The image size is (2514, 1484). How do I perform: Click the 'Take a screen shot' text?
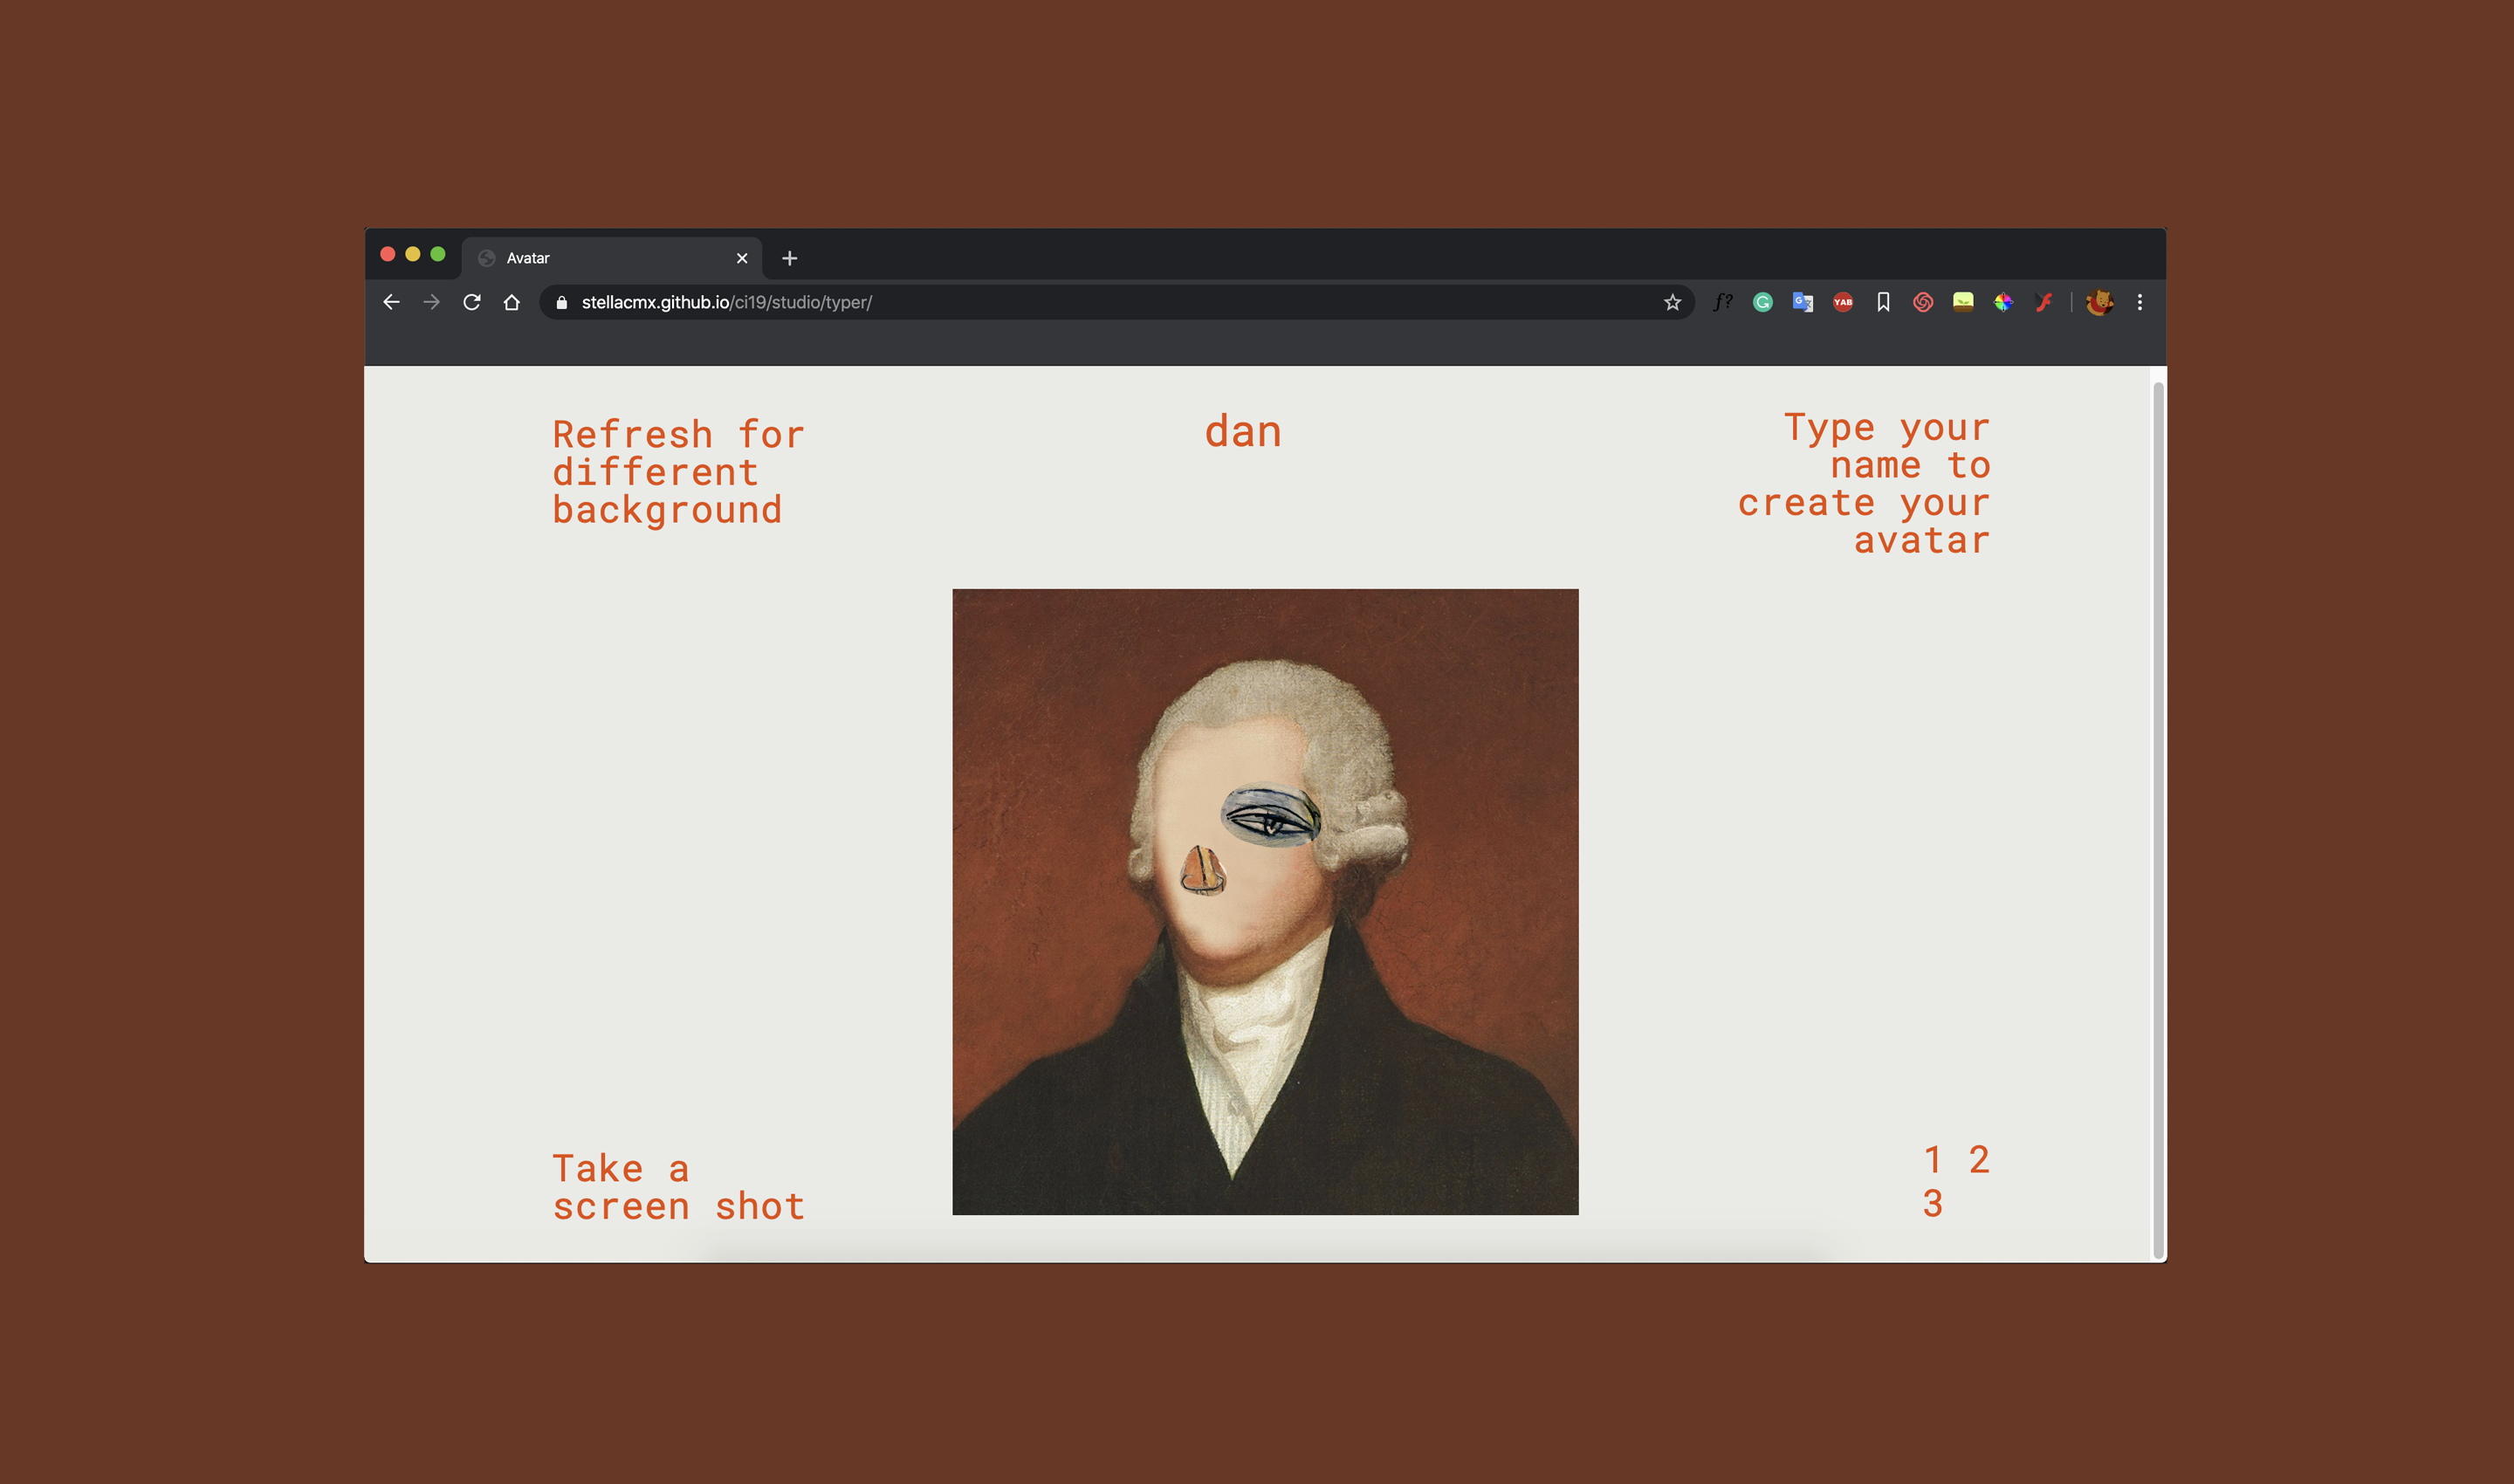pyautogui.click(x=679, y=1188)
